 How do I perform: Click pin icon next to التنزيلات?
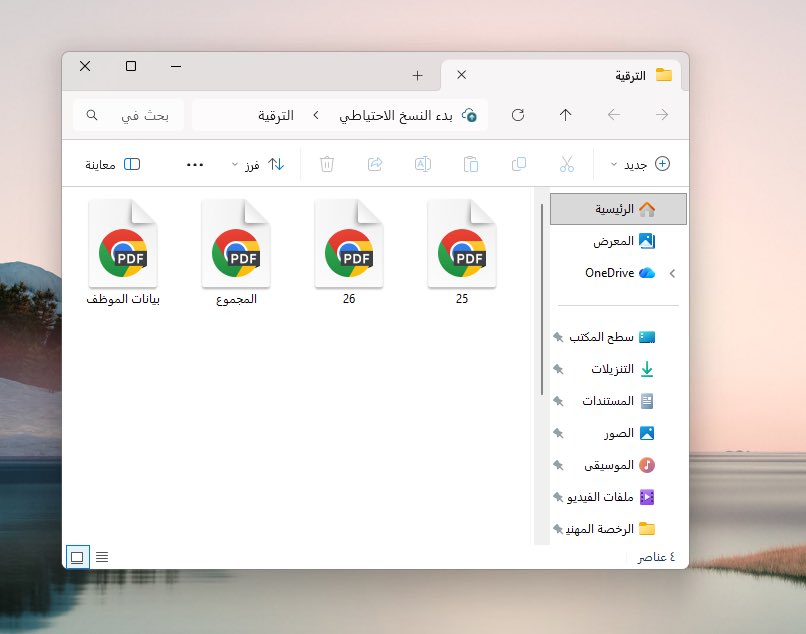[558, 369]
